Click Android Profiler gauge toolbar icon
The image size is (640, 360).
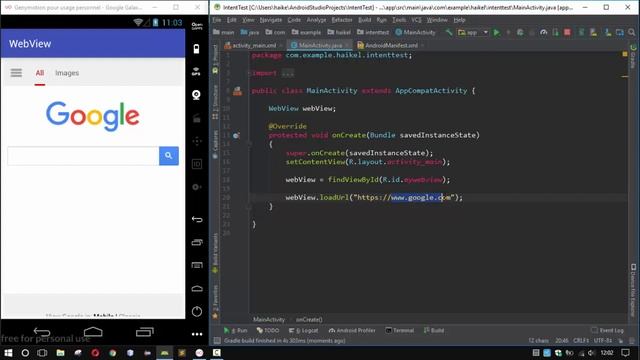pos(543,32)
